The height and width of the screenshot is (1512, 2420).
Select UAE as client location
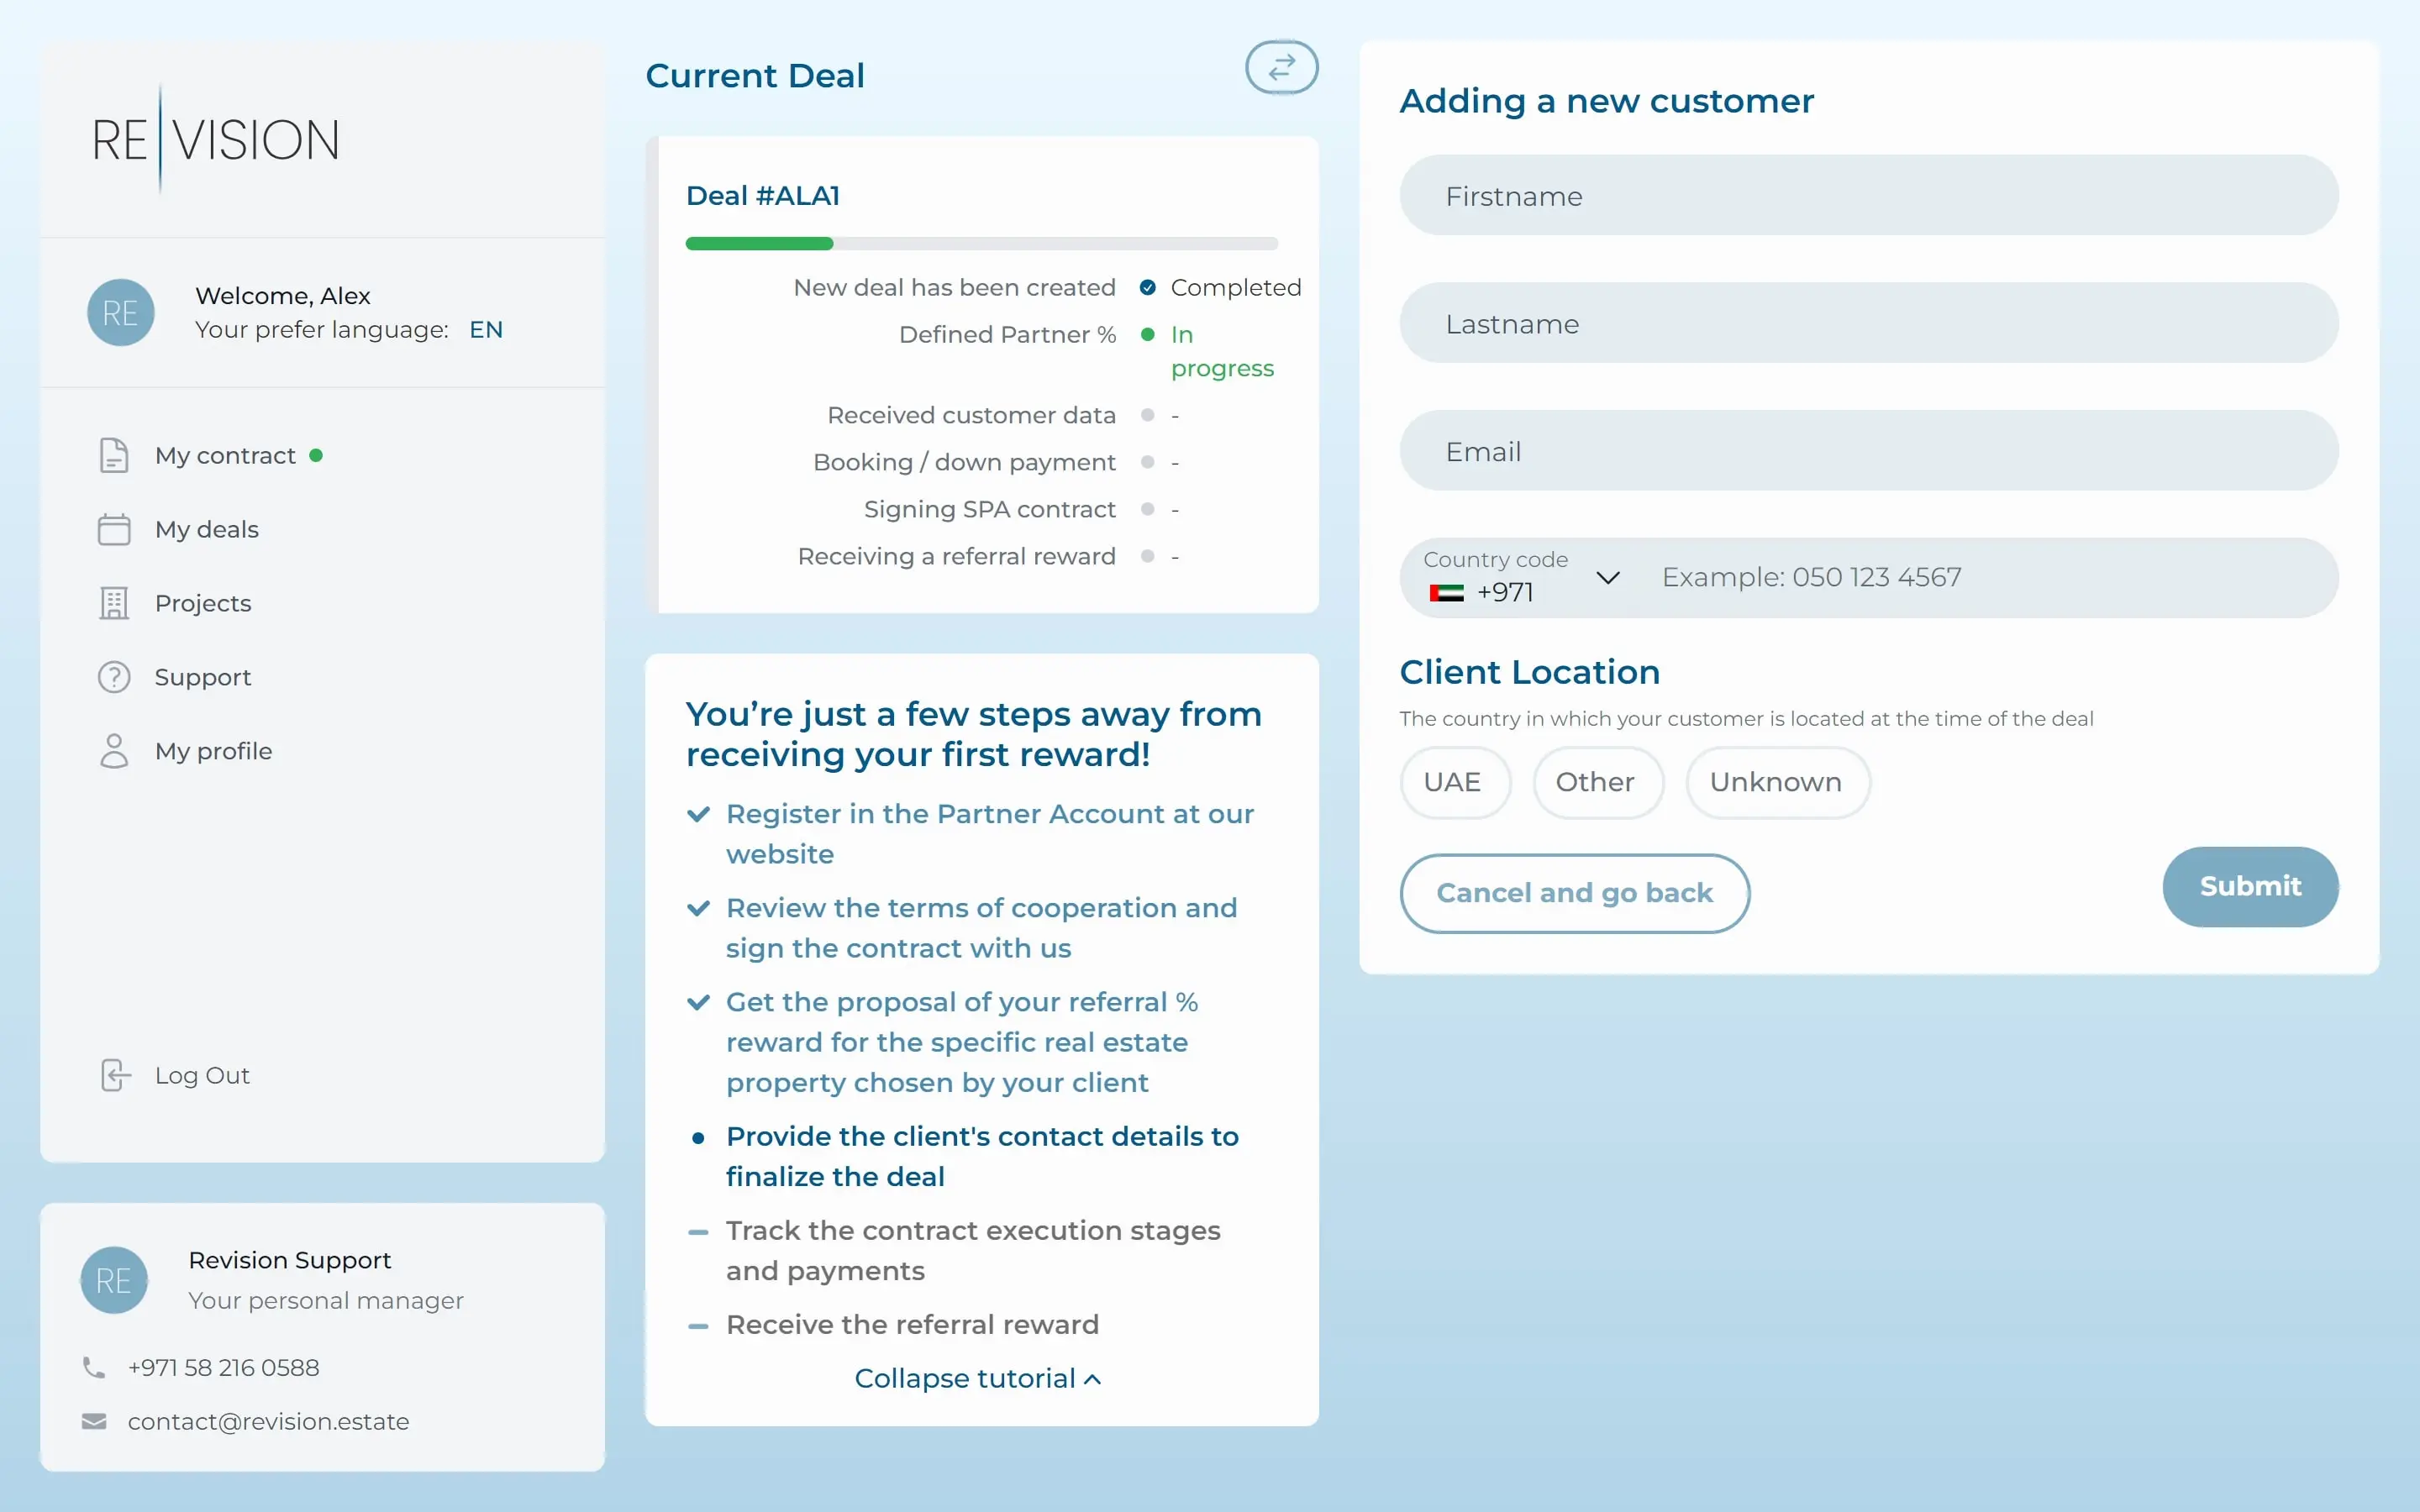tap(1453, 782)
